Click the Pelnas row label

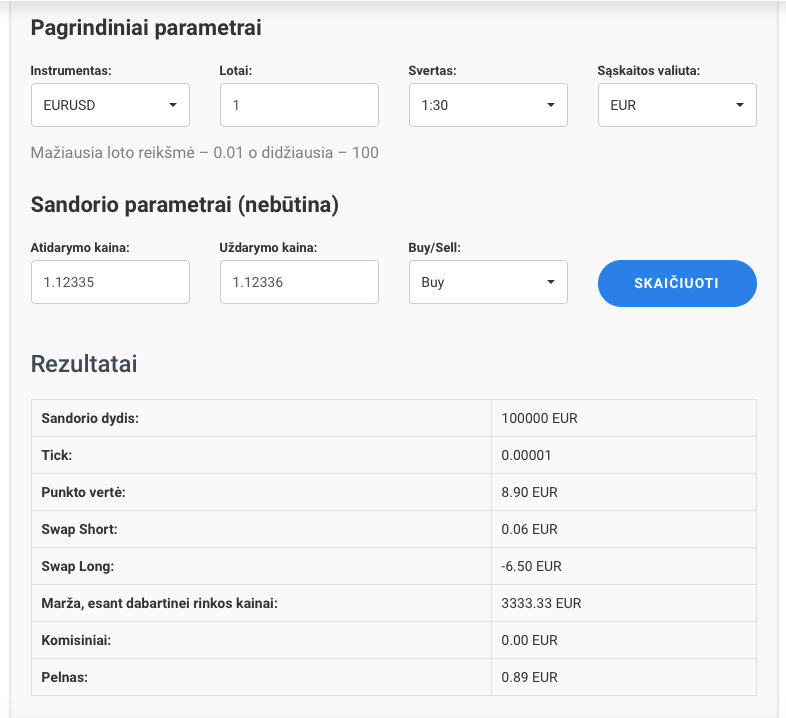click(65, 677)
